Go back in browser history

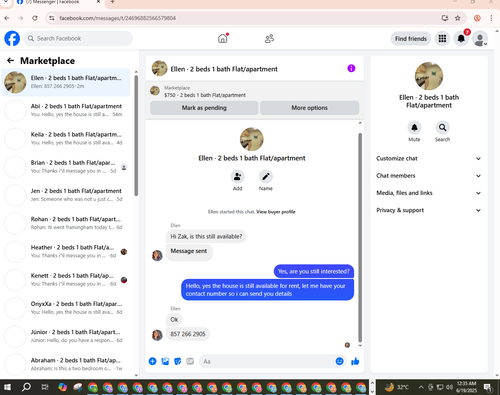tap(7, 18)
